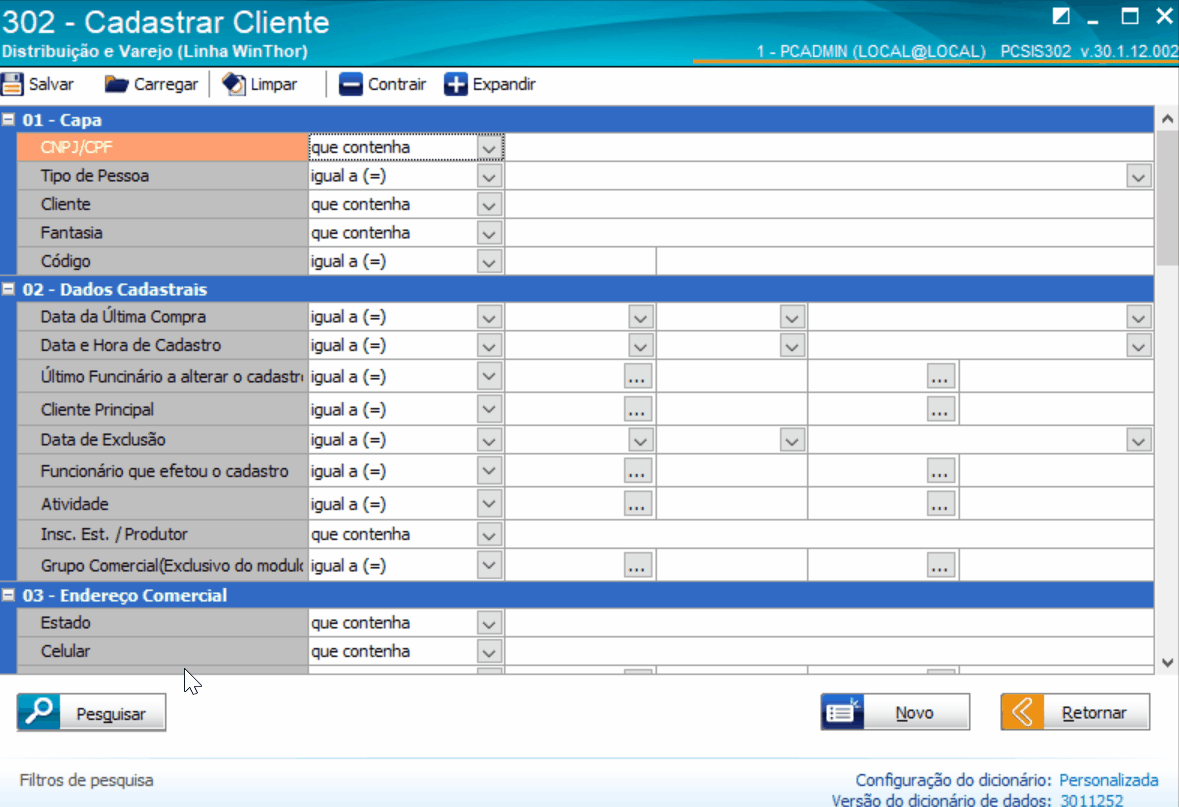Click the Salvar floppy disk icon
Screen dimensions: 1179x807
(13, 84)
